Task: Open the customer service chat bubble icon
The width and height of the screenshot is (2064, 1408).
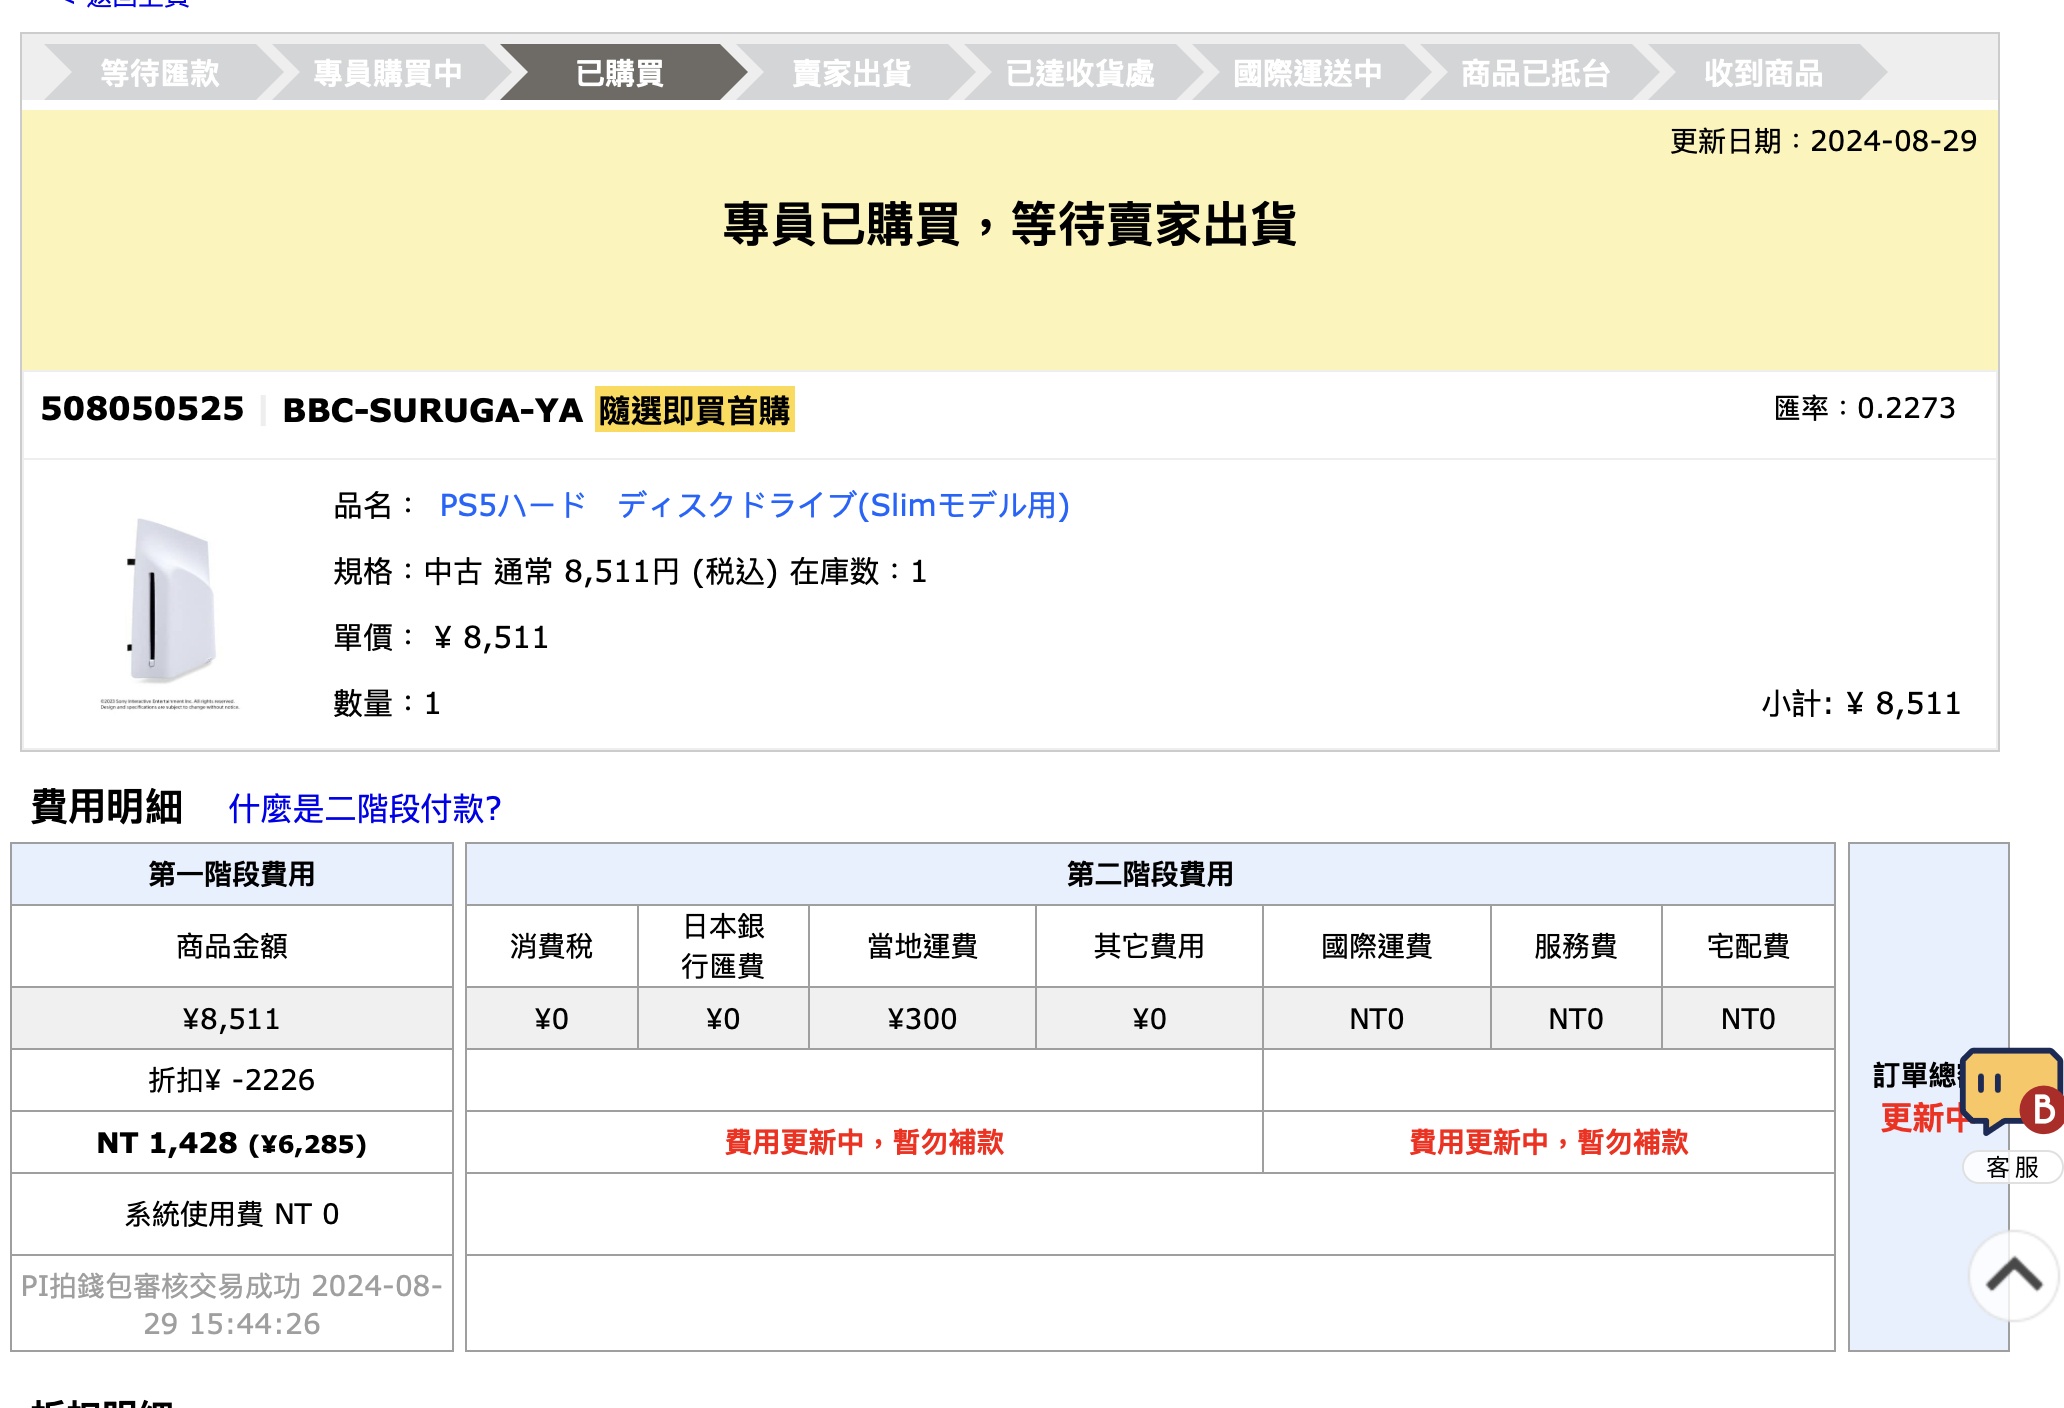Action: [2011, 1091]
